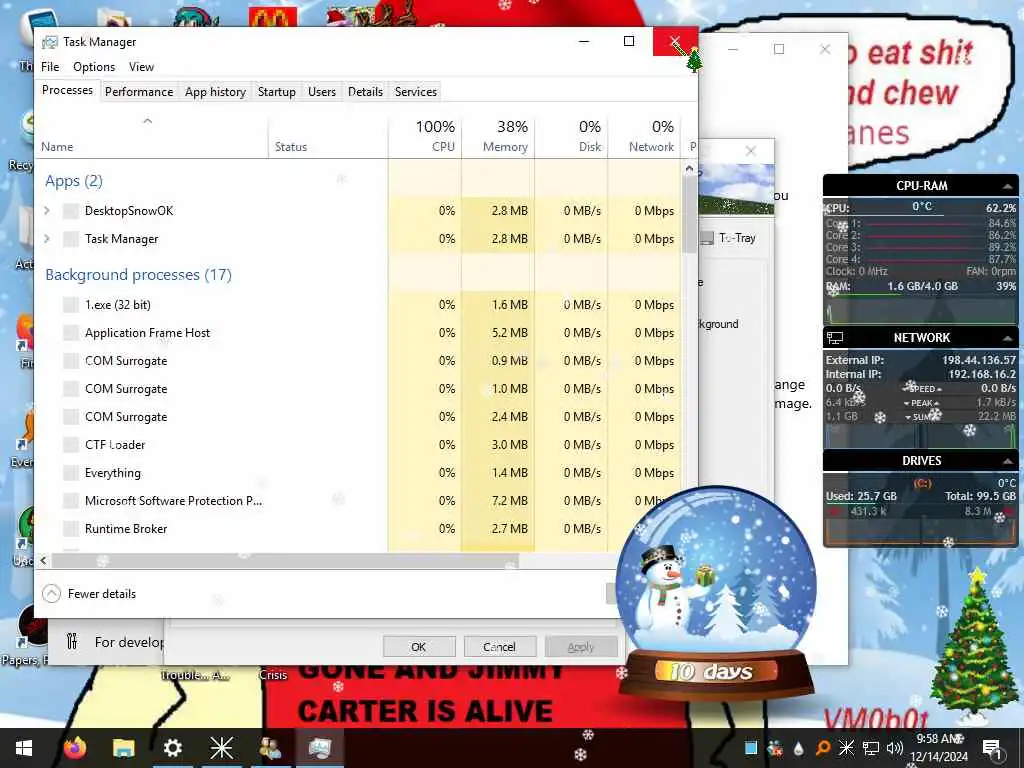Collapse the NETWORK widget section

pos(1007,338)
